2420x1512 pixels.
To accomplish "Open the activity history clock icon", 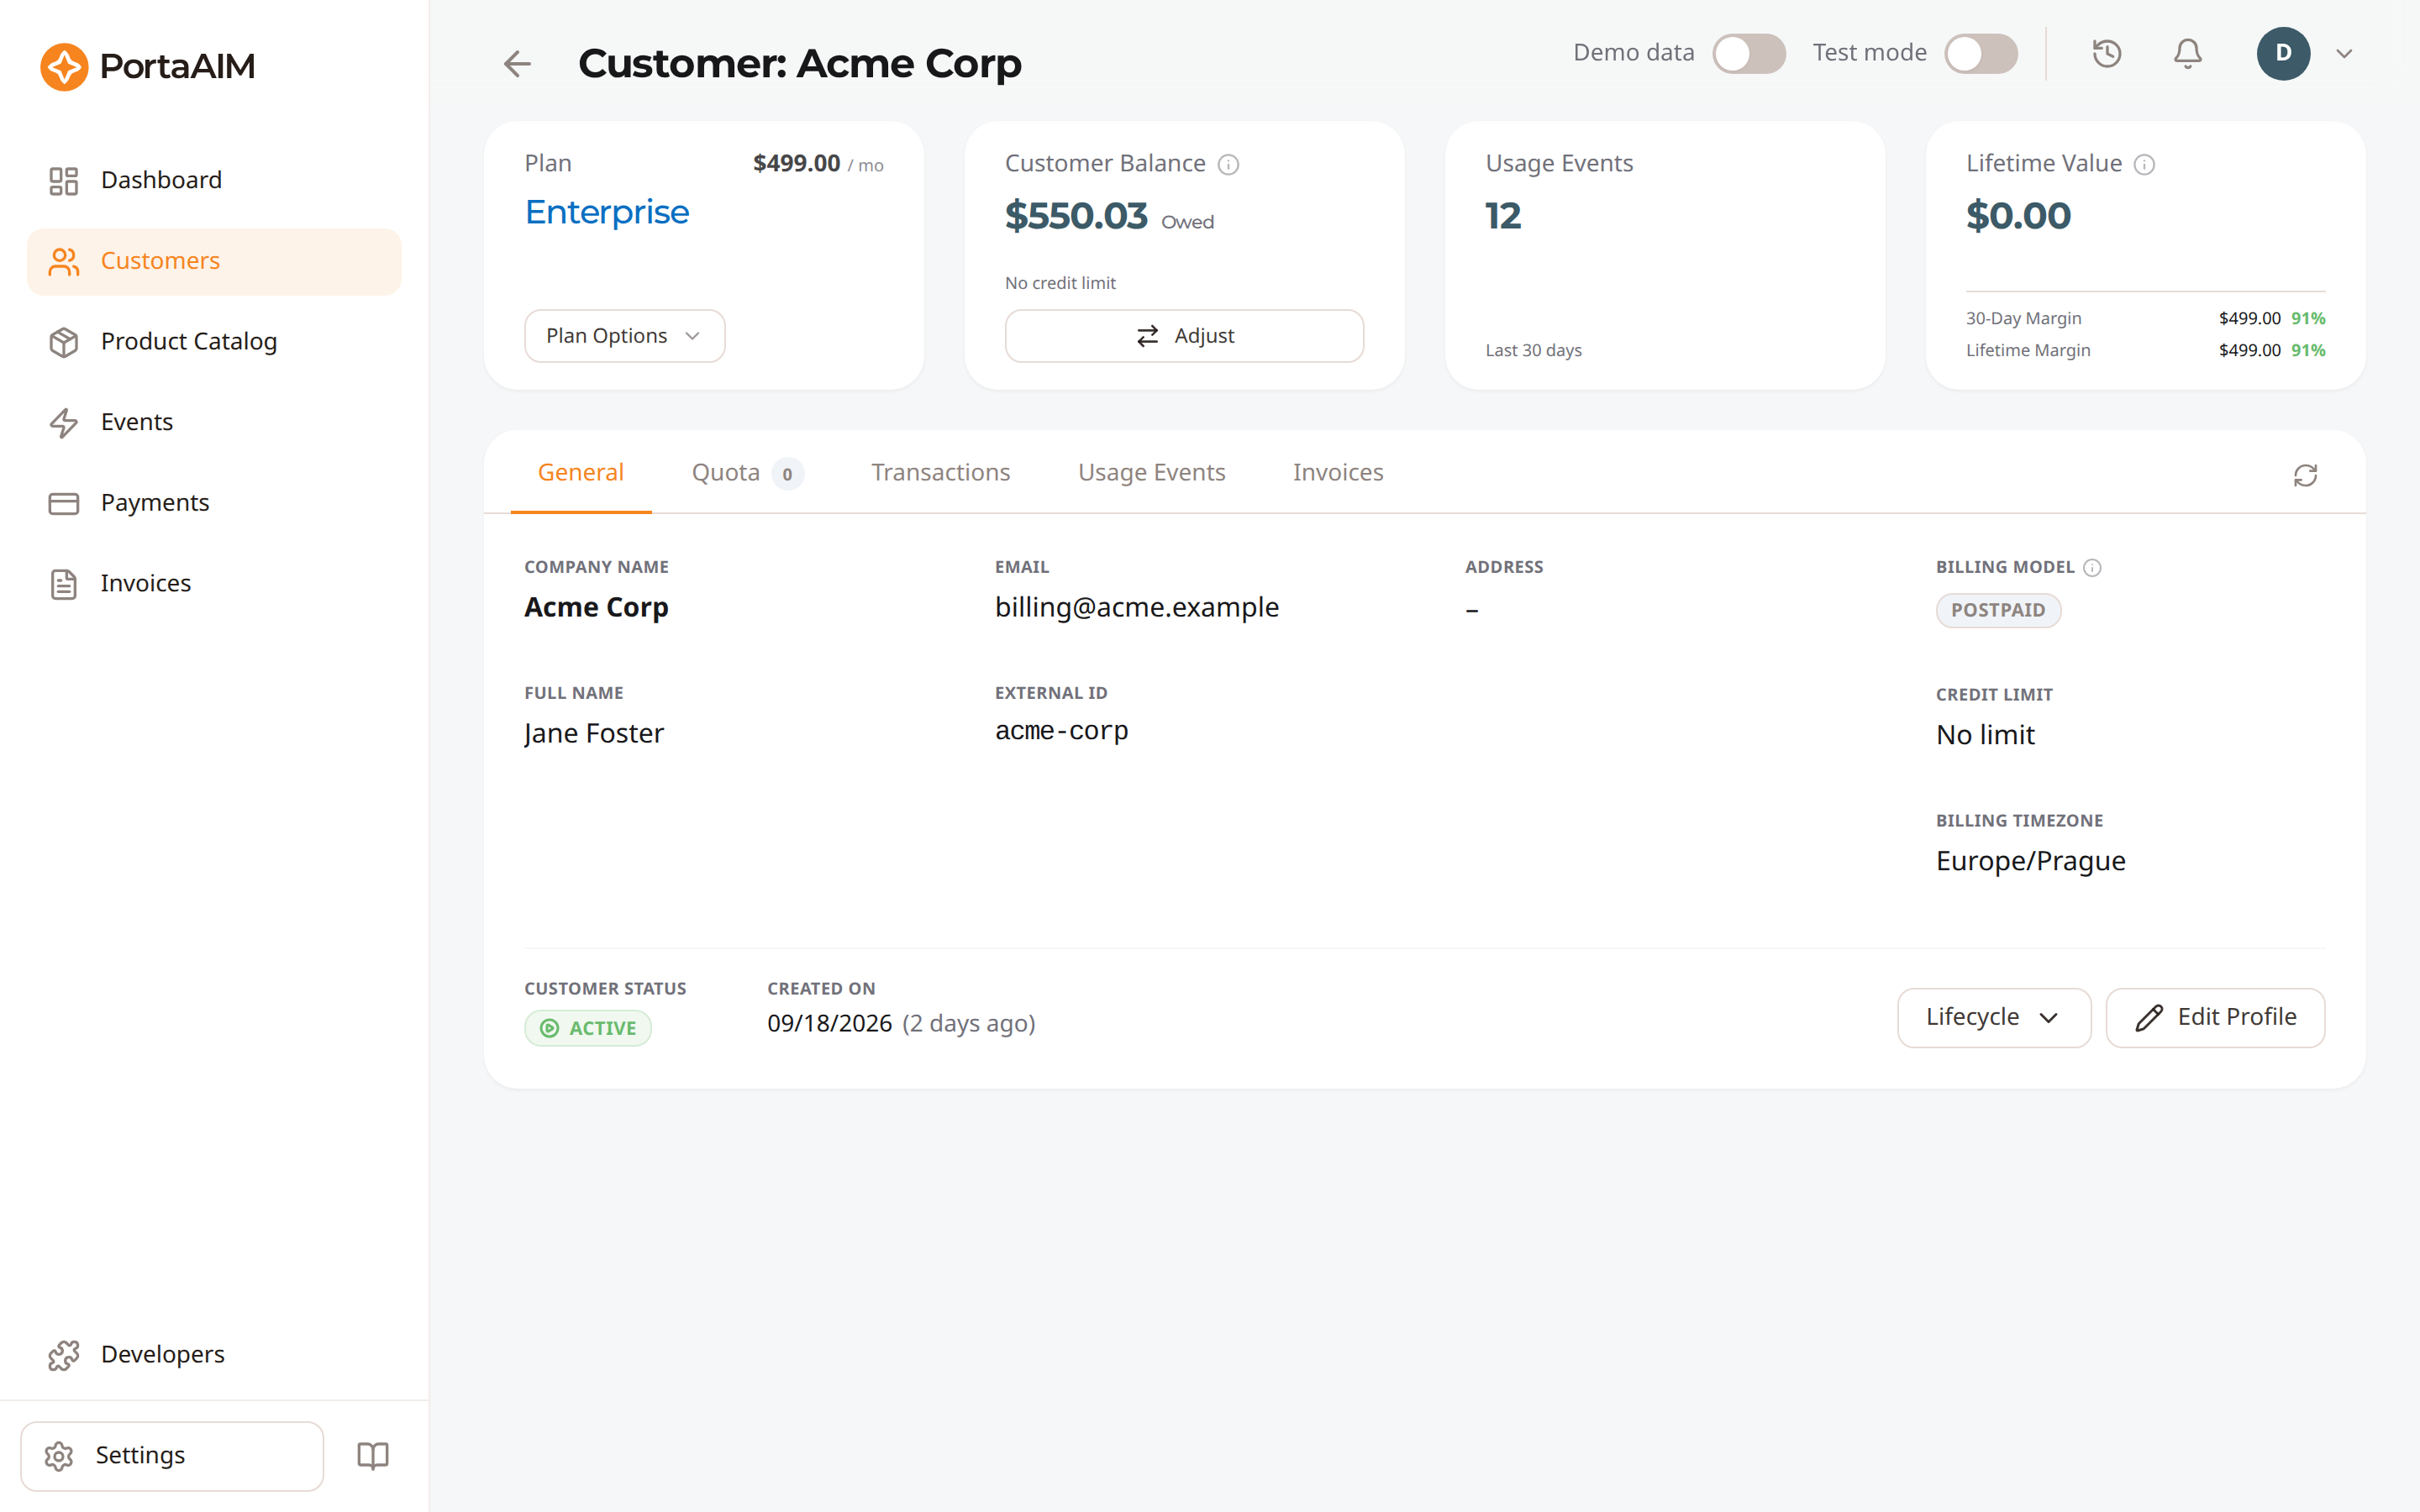I will tap(2107, 53).
